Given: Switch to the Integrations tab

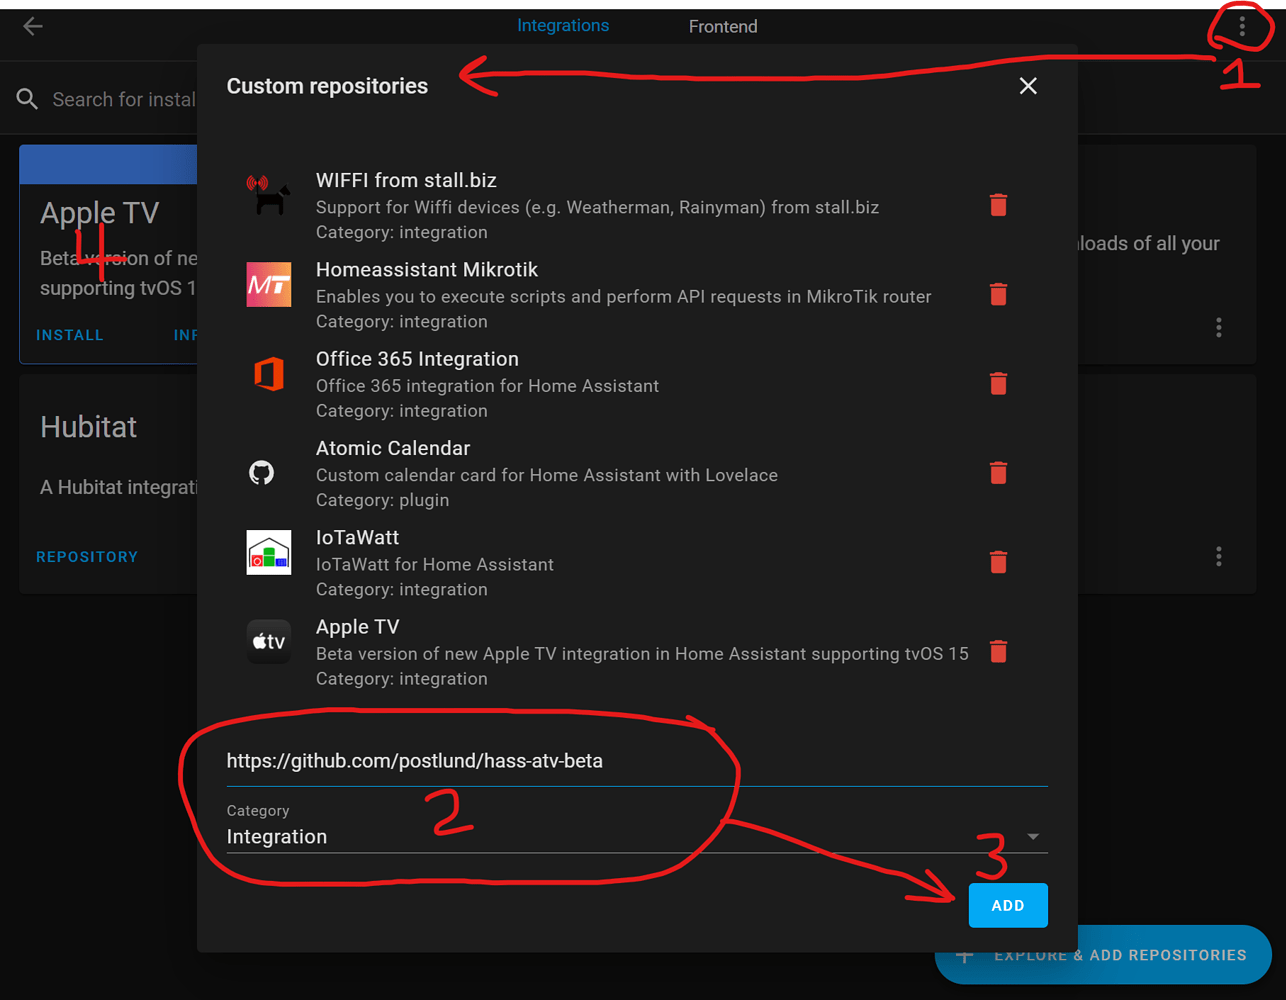Looking at the screenshot, I should tap(563, 26).
